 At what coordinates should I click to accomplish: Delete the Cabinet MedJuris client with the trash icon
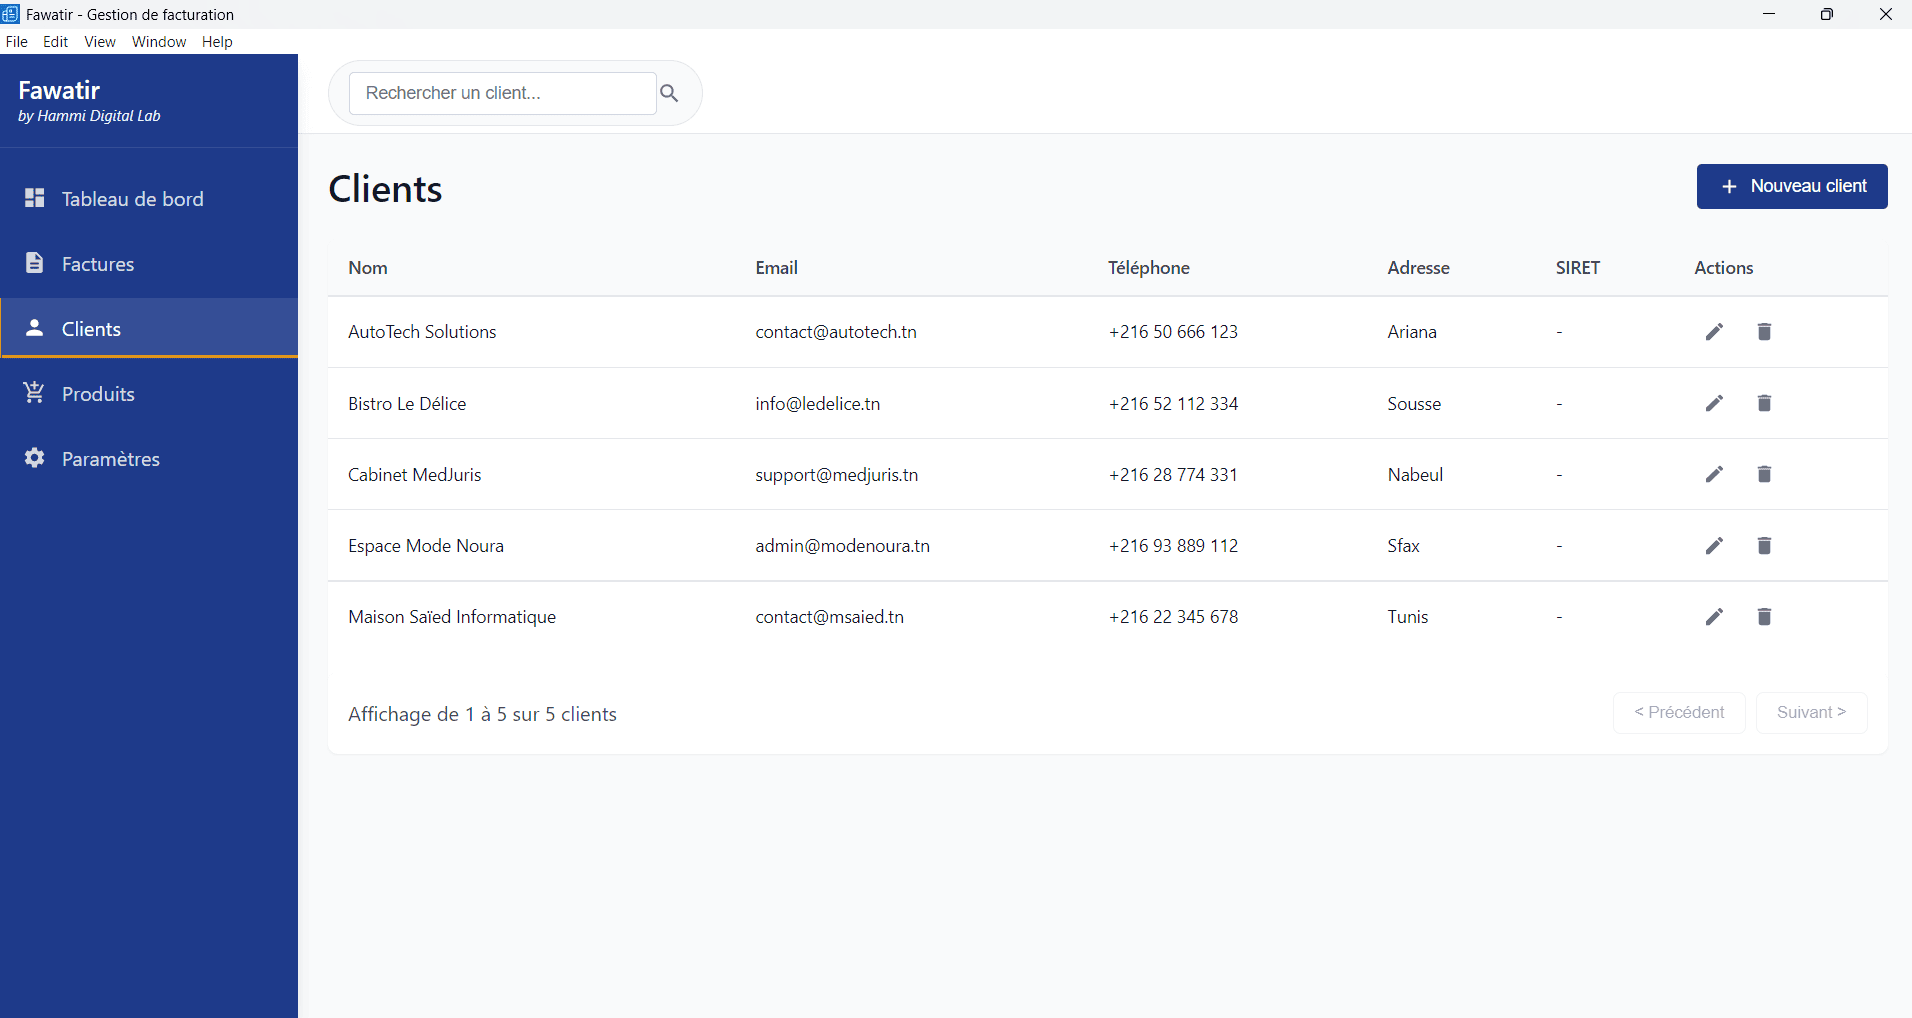click(1764, 474)
